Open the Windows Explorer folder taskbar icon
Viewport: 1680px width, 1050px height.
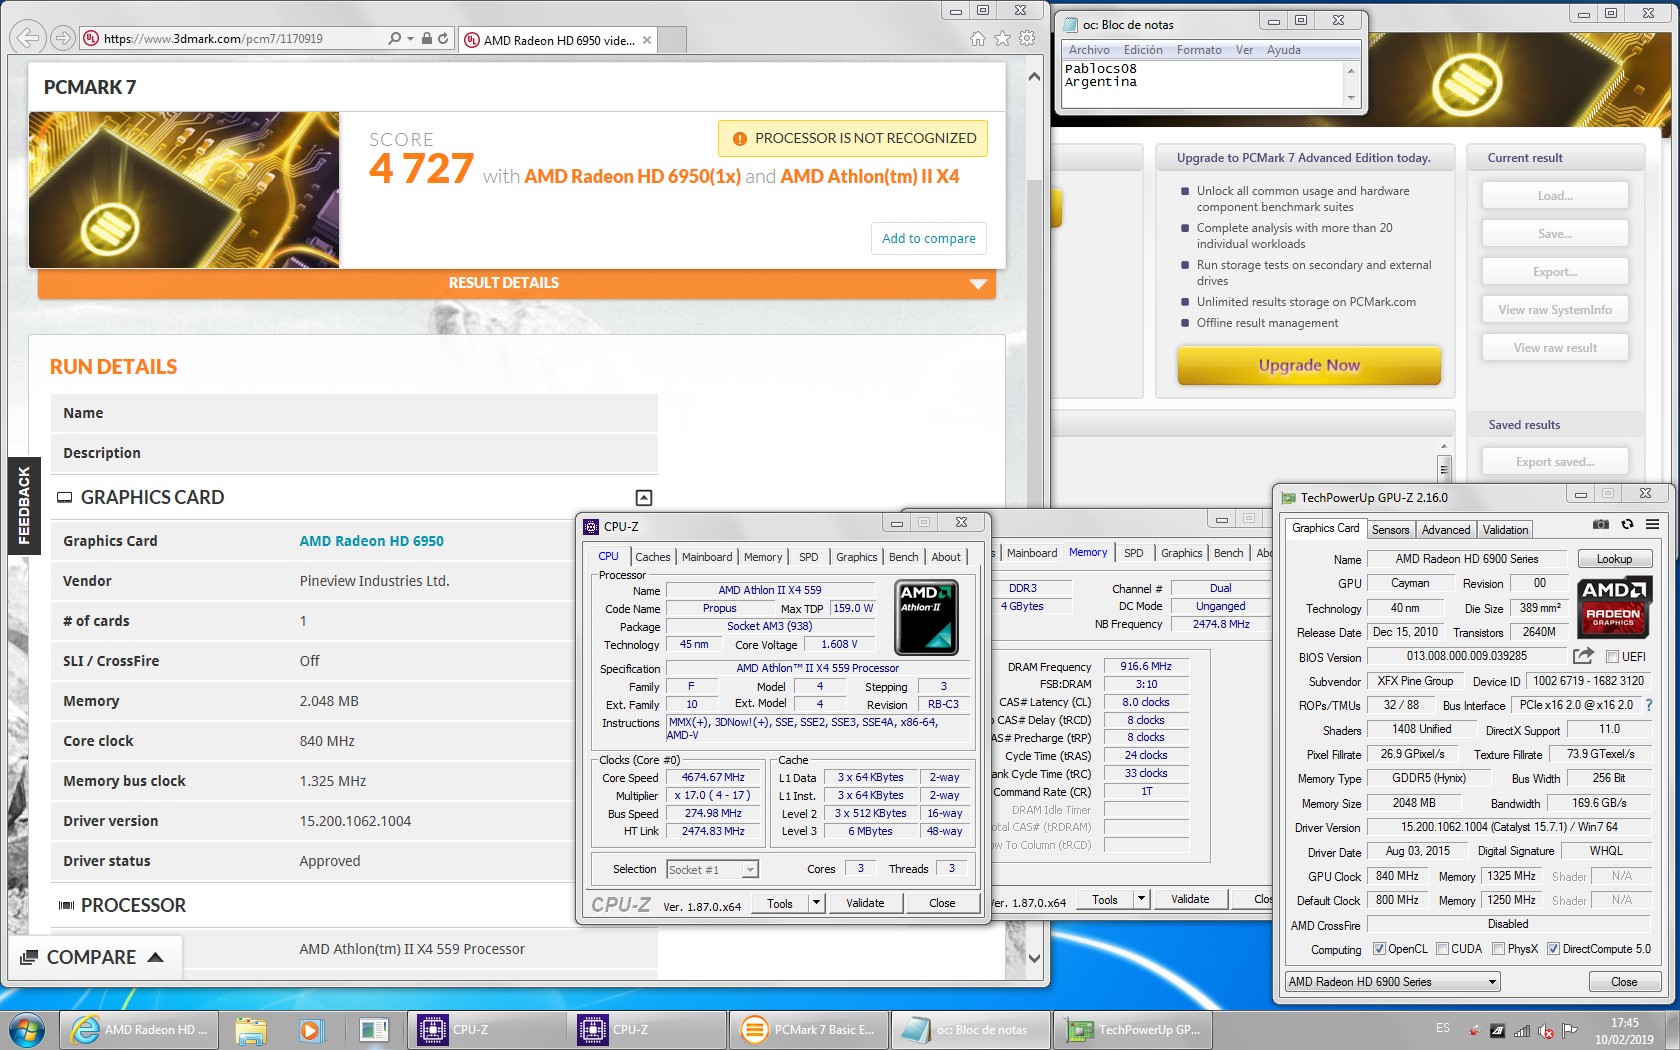pyautogui.click(x=251, y=1029)
